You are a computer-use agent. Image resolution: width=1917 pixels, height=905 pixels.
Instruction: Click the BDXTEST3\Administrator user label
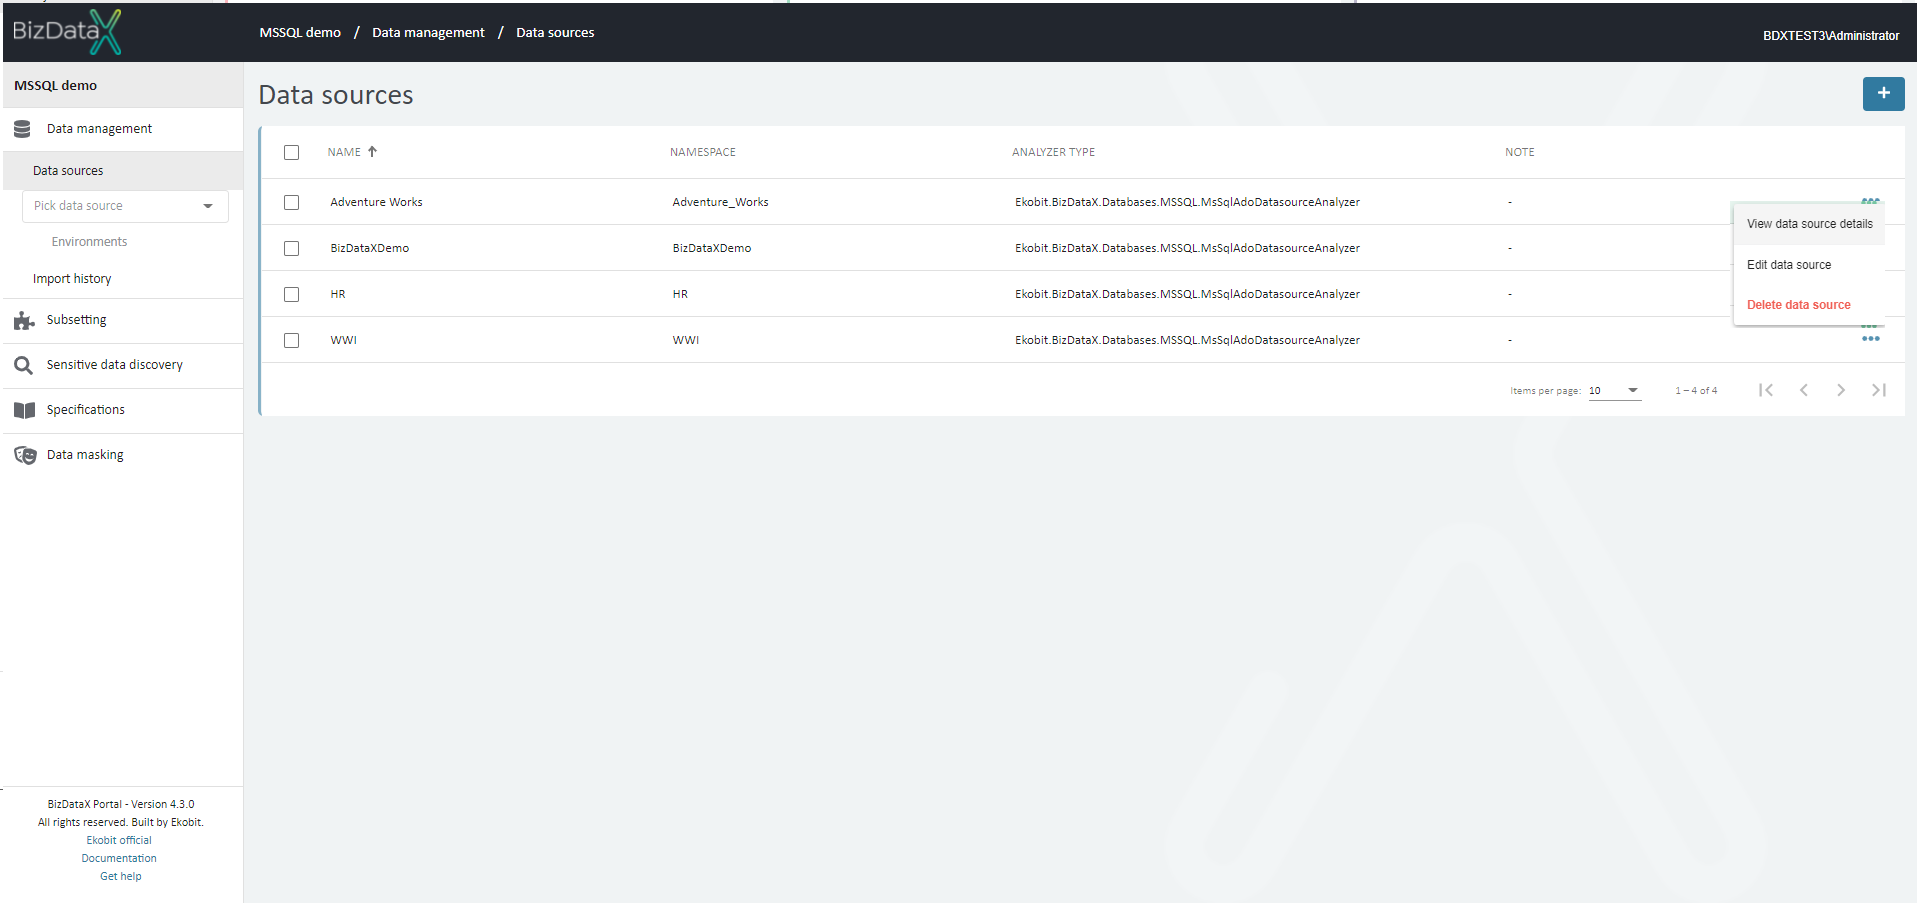coord(1831,36)
